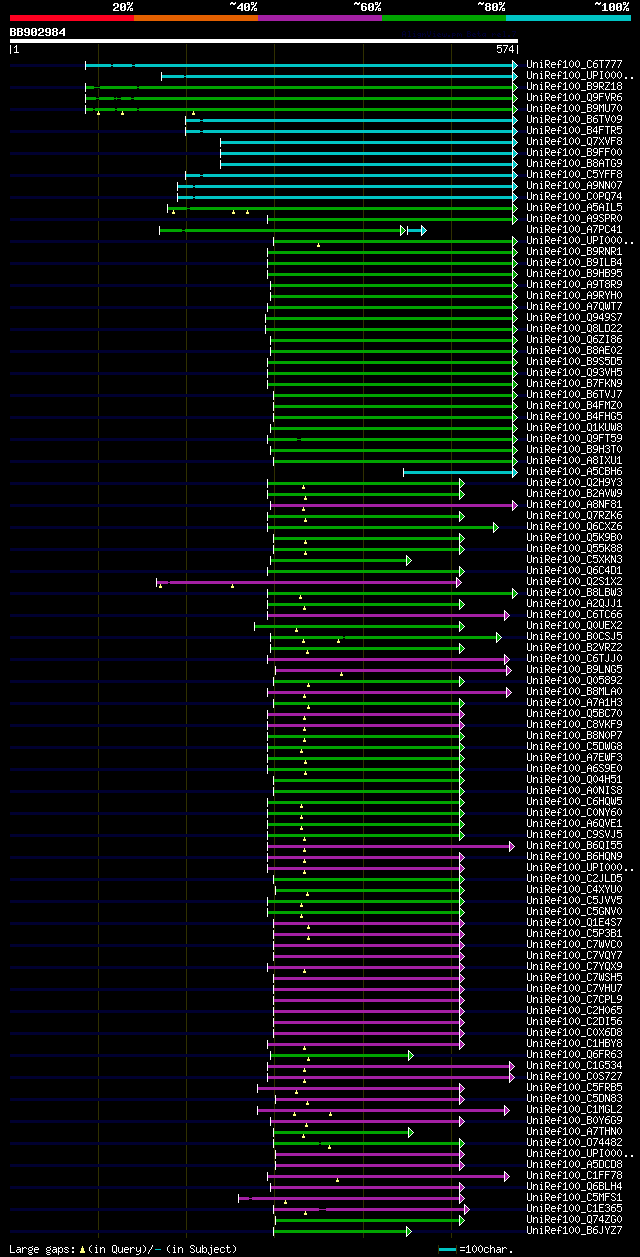The image size is (640, 1257).
Task: Click label UniRef100_C1MGL2
Action: point(574,1109)
